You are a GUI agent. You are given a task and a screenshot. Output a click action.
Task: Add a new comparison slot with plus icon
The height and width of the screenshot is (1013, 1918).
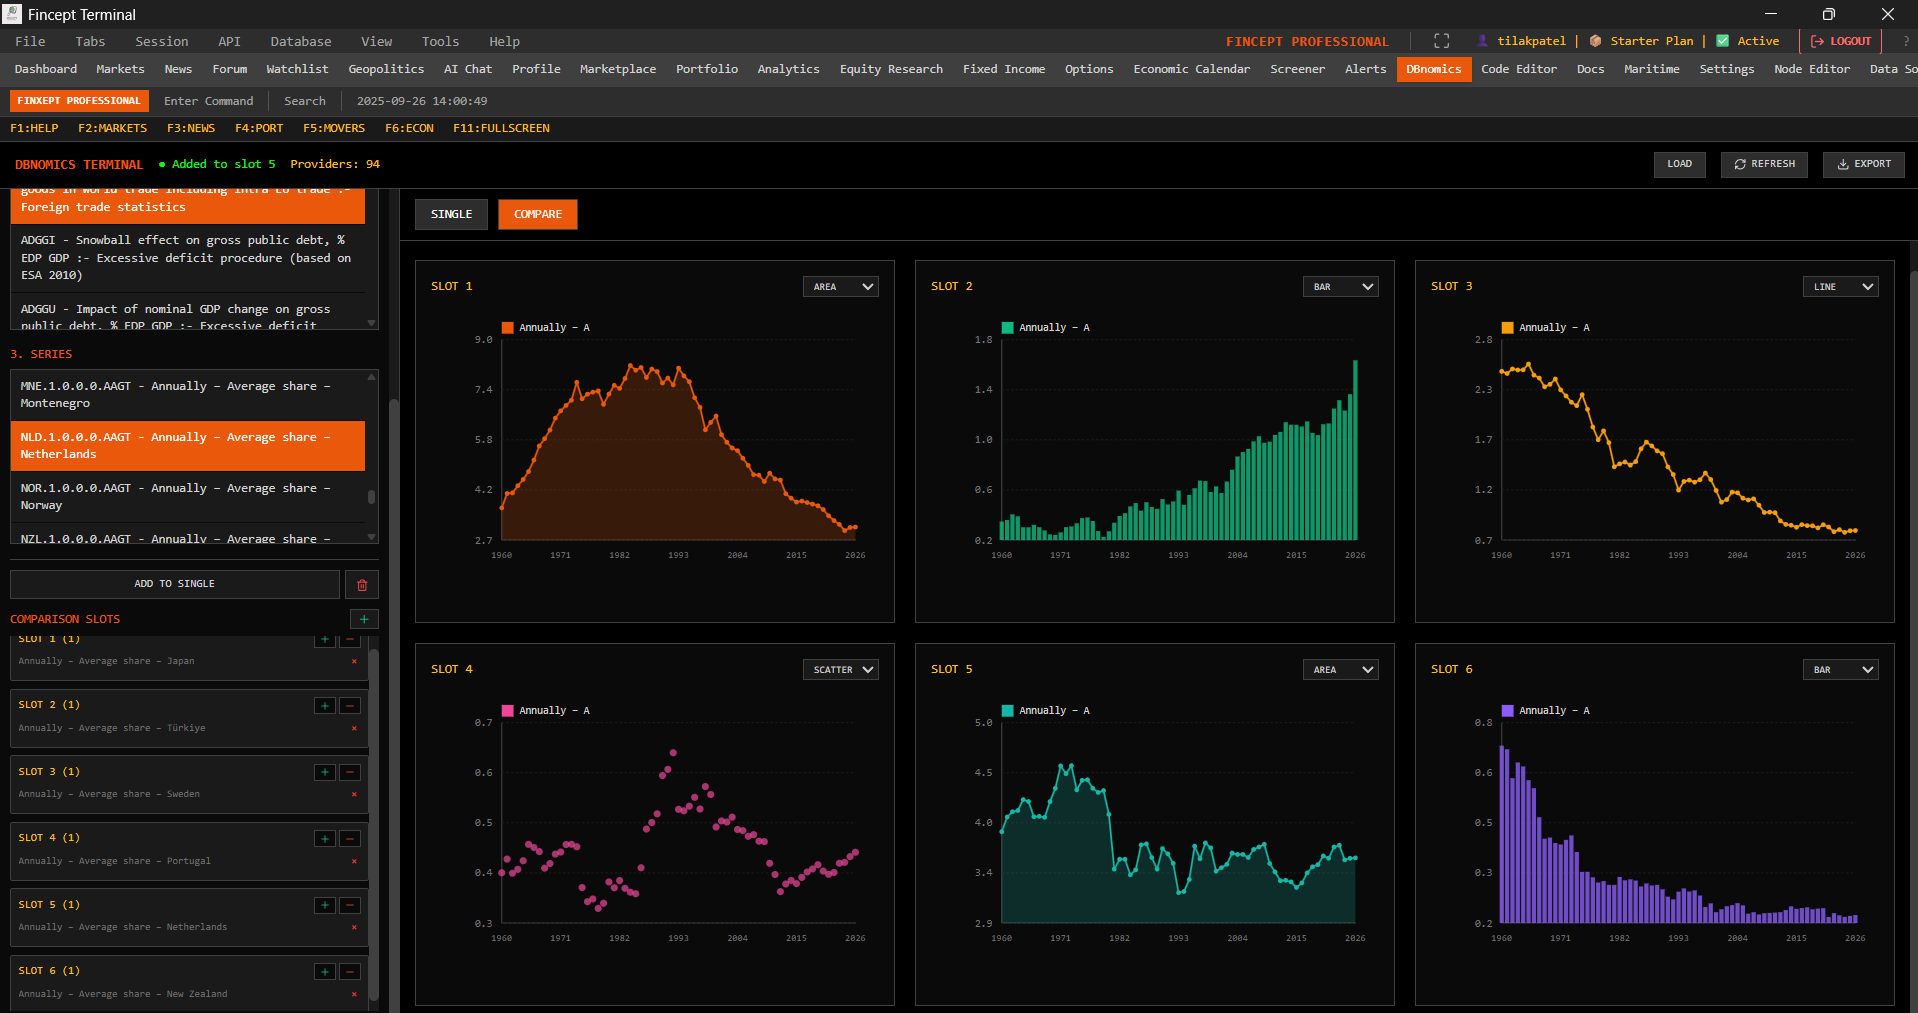tap(364, 620)
